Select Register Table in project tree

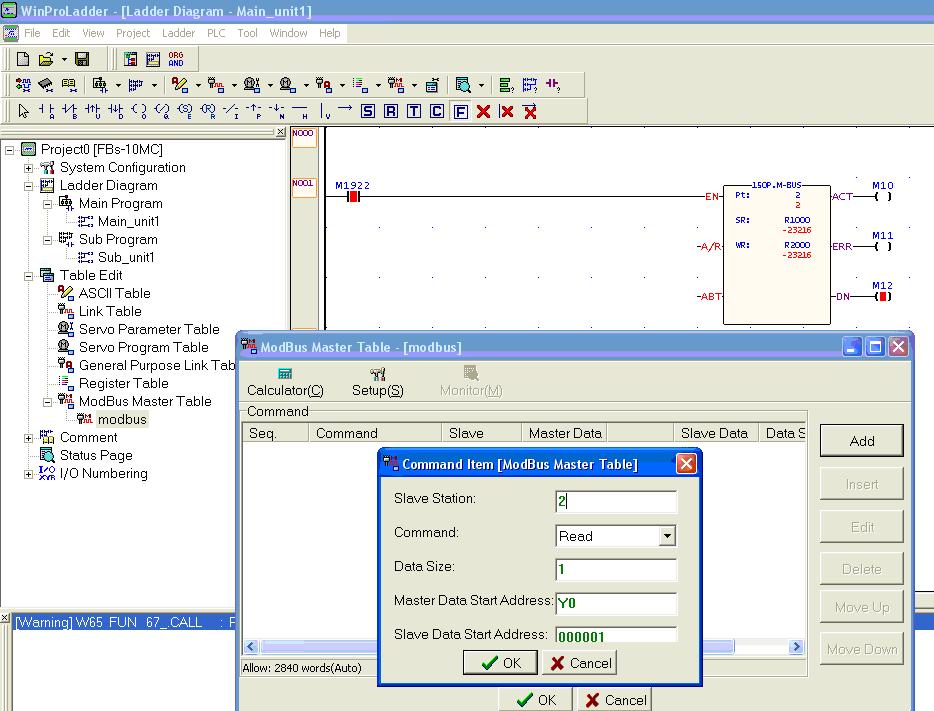click(x=123, y=383)
